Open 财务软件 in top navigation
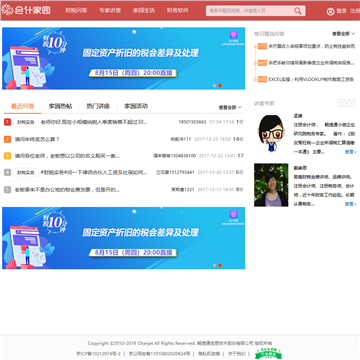This screenshot has width=360, height=360. click(178, 10)
